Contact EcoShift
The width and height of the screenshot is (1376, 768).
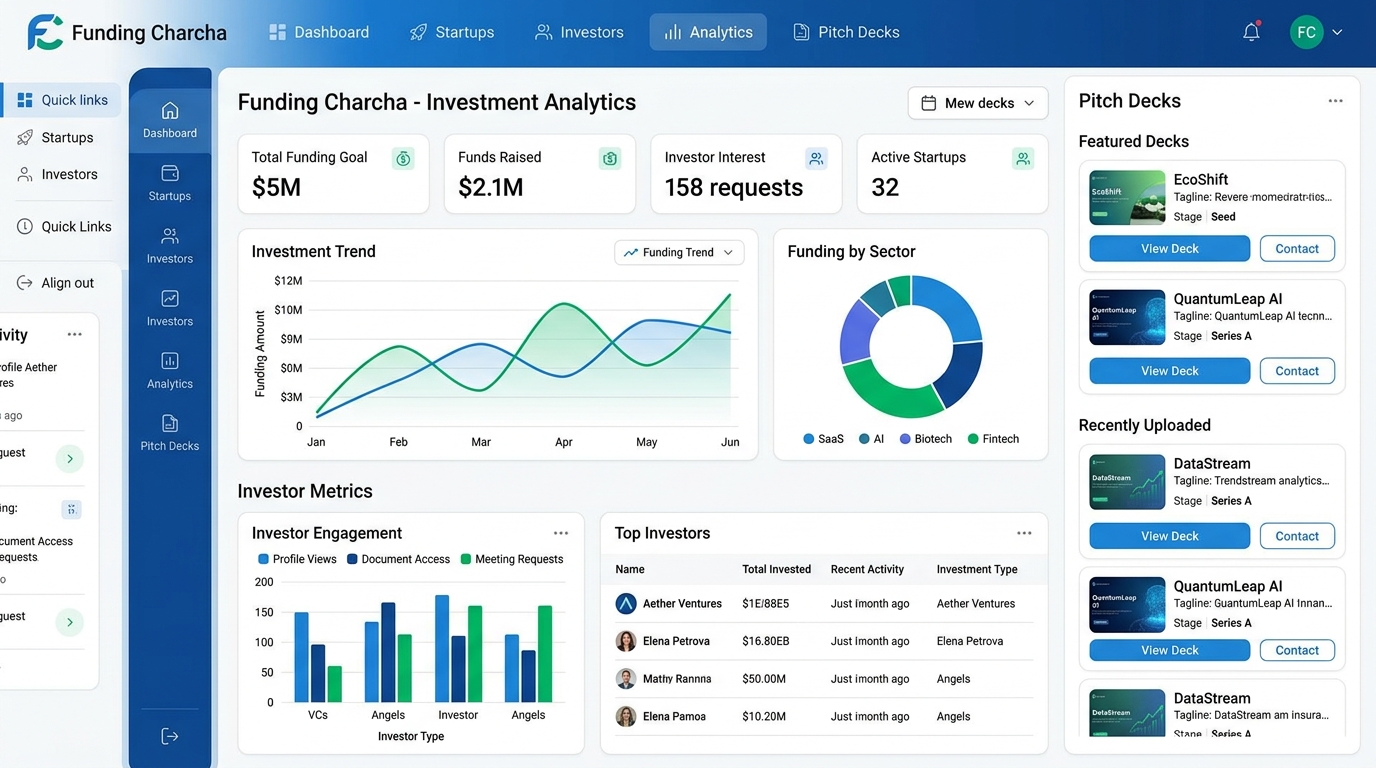[x=1297, y=248]
